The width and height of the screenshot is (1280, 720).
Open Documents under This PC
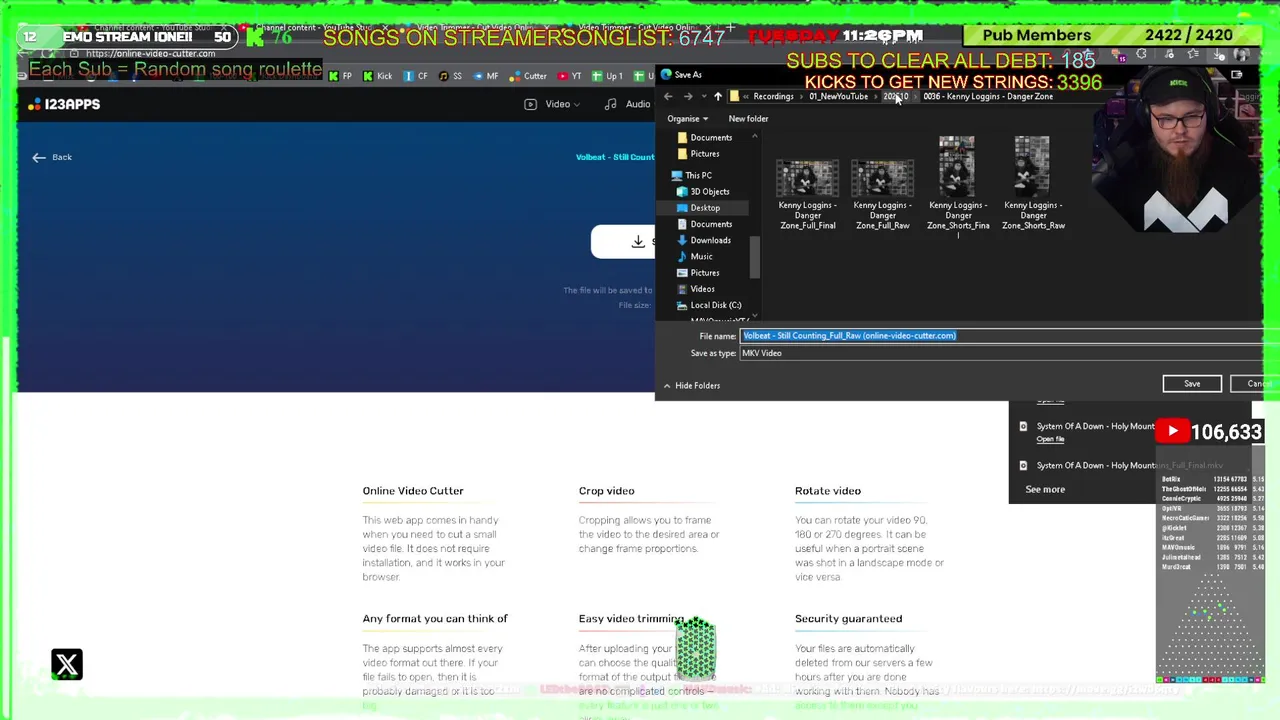point(704,224)
